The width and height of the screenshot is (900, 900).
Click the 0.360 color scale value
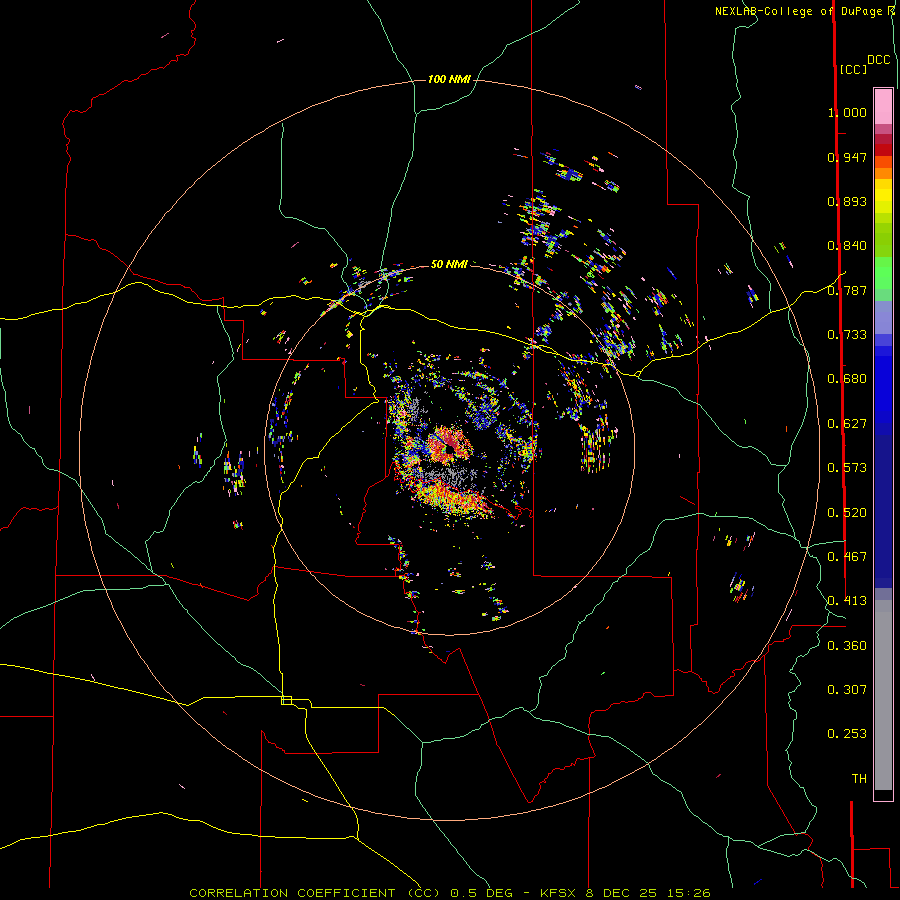pos(847,646)
